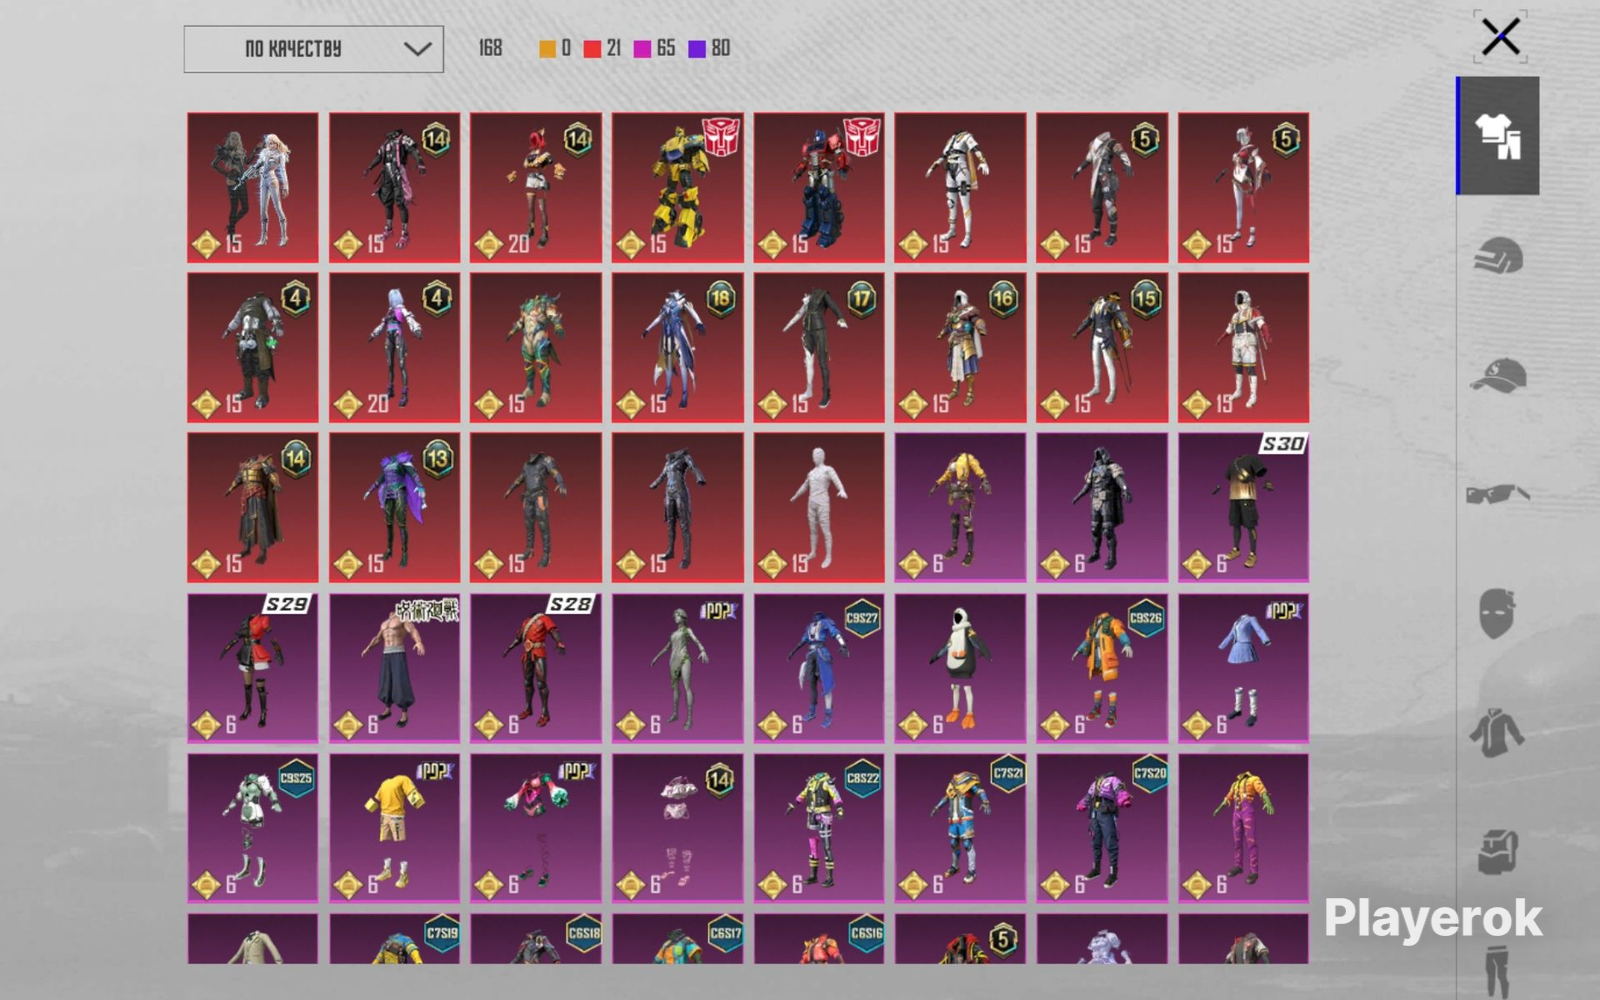This screenshot has width=1600, height=1000.
Task: Select the C8S22 outfit
Action: [x=819, y=828]
